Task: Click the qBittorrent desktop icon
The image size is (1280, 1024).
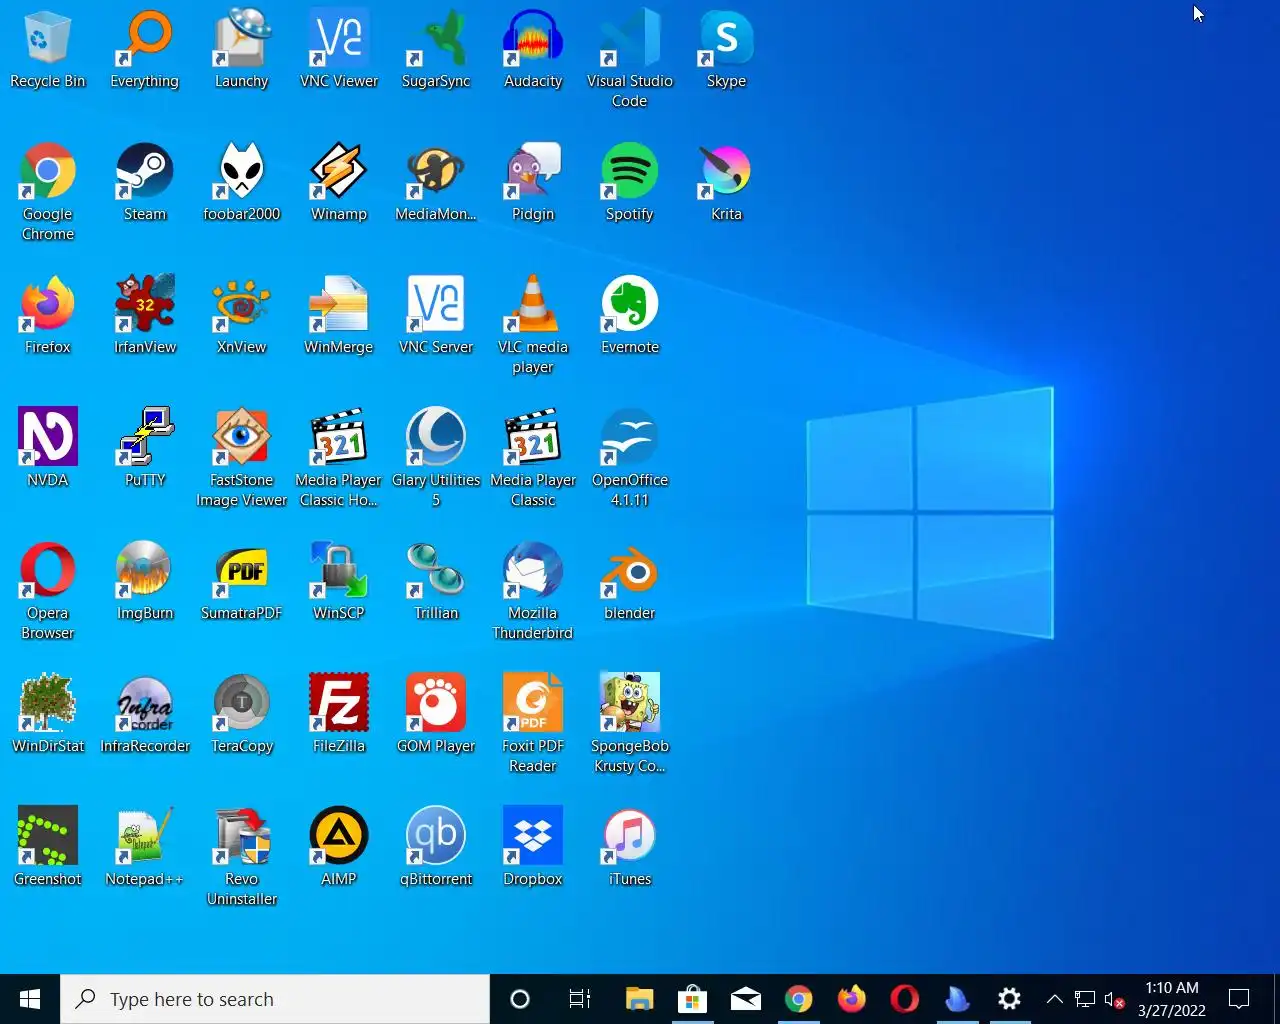Action: tap(435, 848)
